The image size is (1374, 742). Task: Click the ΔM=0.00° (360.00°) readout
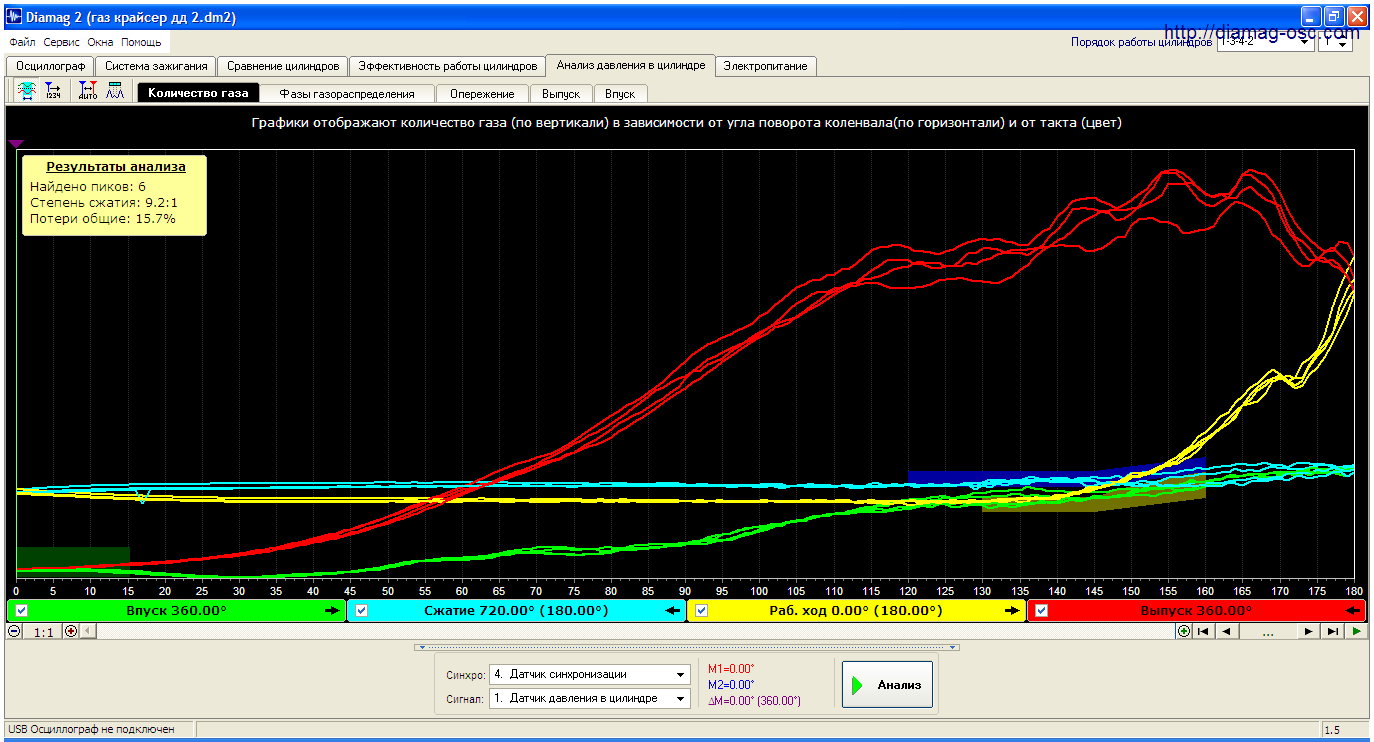pos(754,701)
